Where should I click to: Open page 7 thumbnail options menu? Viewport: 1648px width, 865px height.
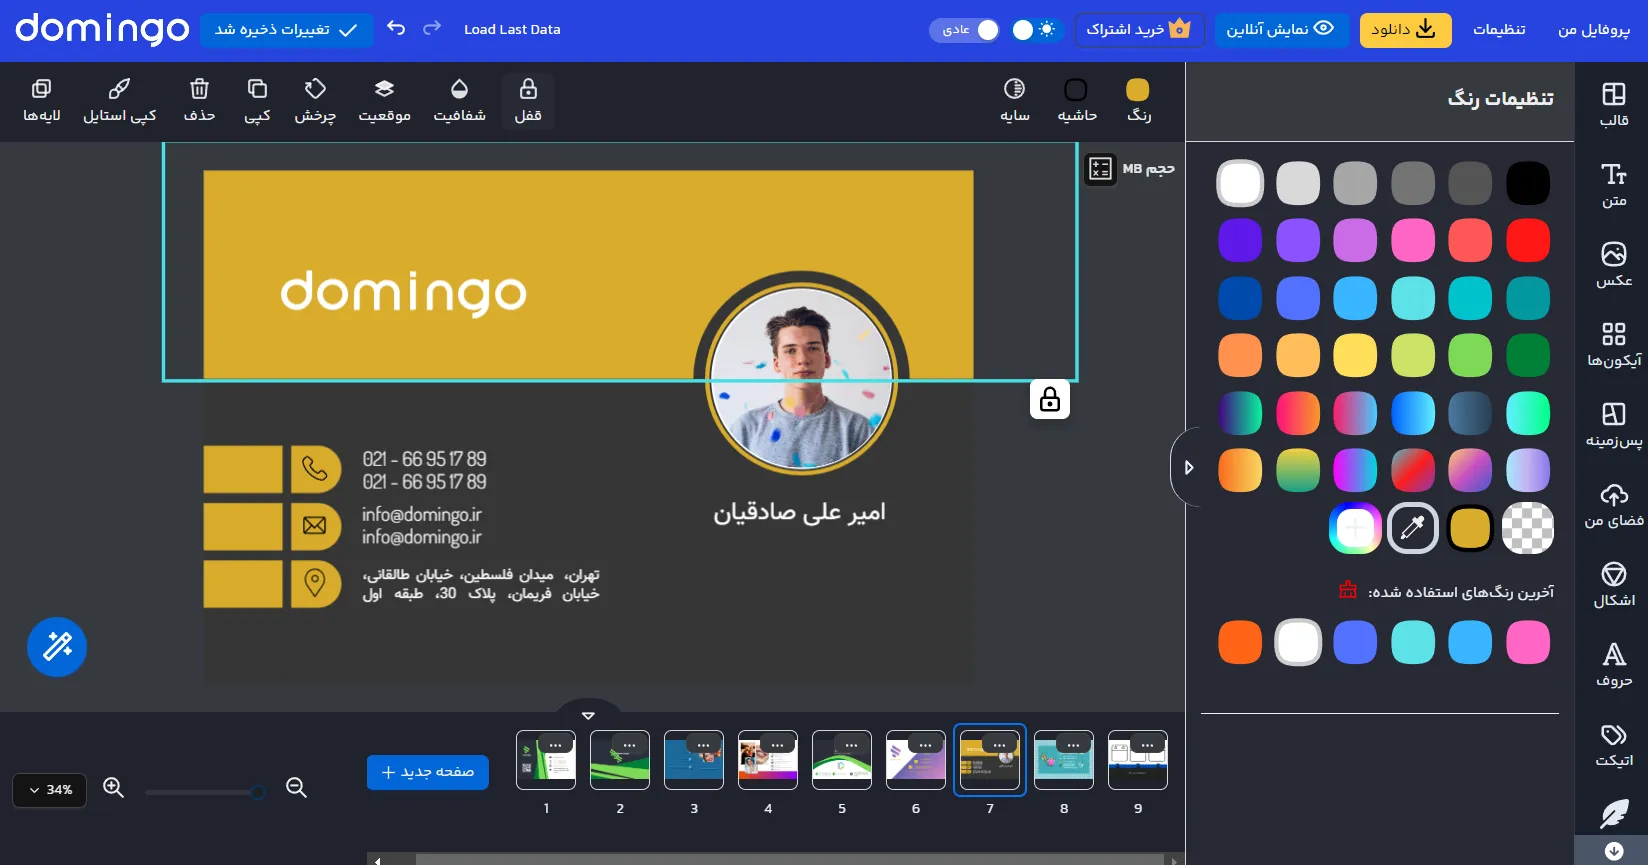[x=999, y=745]
